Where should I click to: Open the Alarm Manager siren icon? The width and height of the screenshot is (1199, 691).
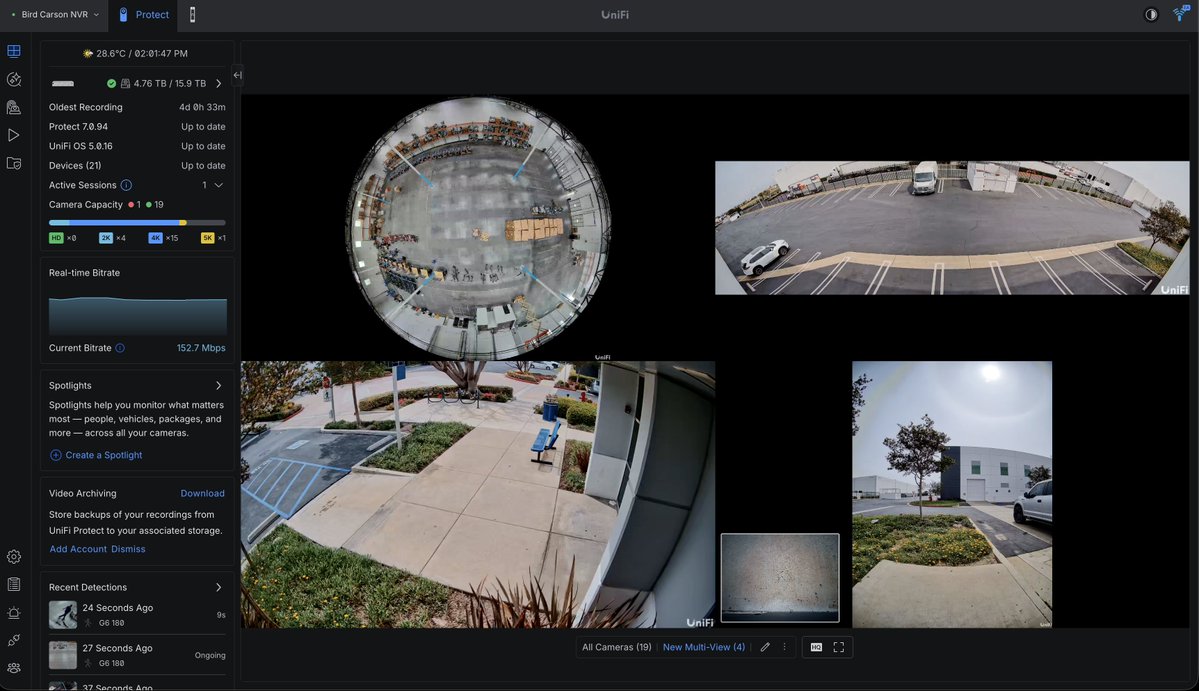[14, 612]
